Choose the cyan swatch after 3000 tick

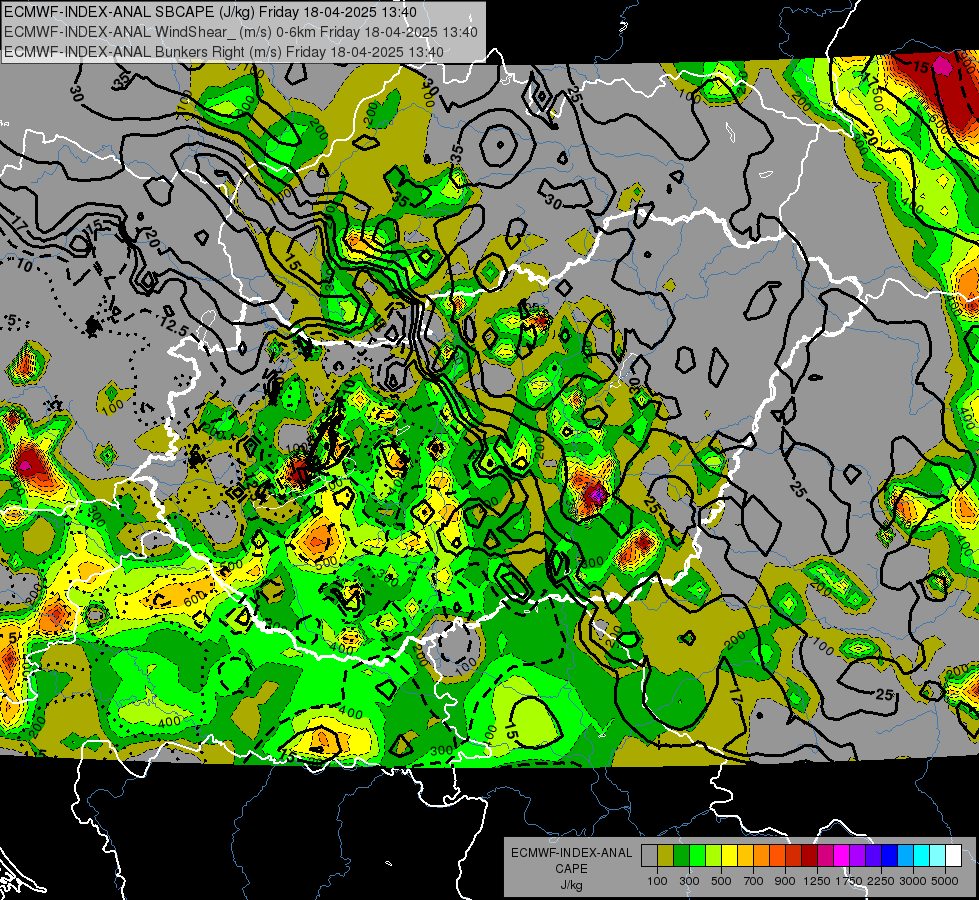(x=921, y=856)
